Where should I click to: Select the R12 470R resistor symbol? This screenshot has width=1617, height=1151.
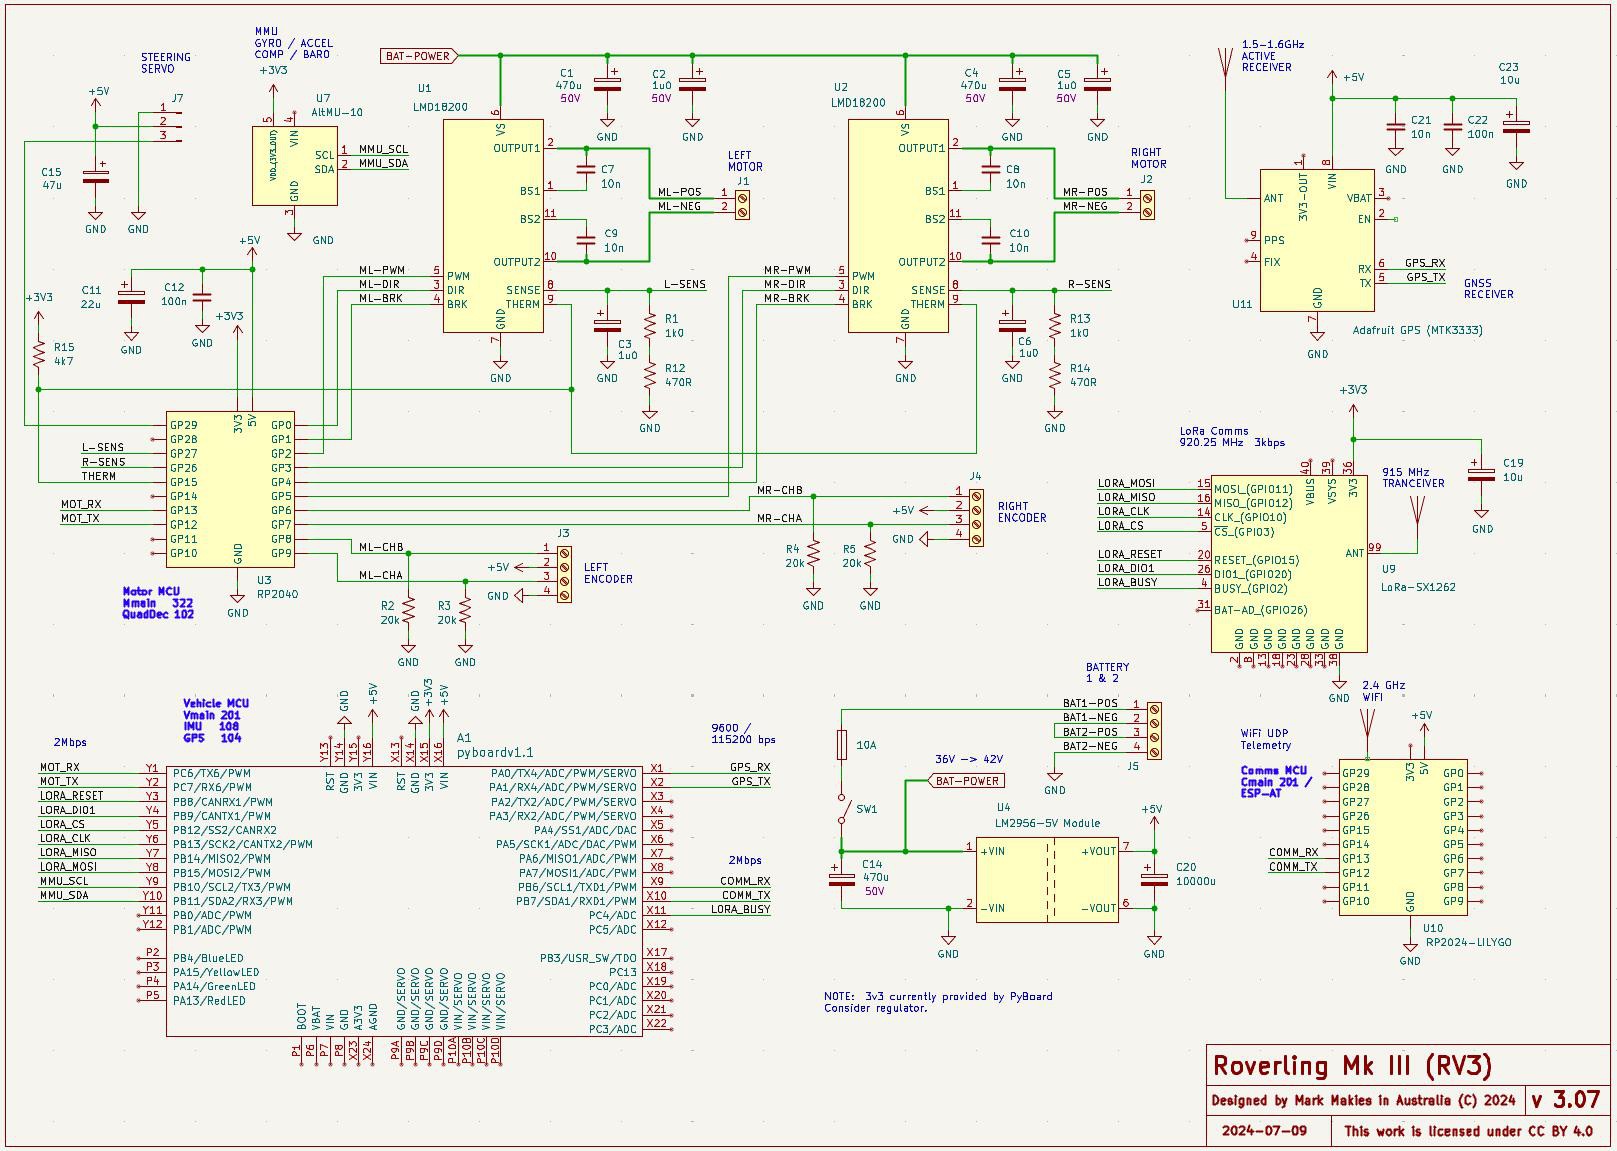point(650,375)
